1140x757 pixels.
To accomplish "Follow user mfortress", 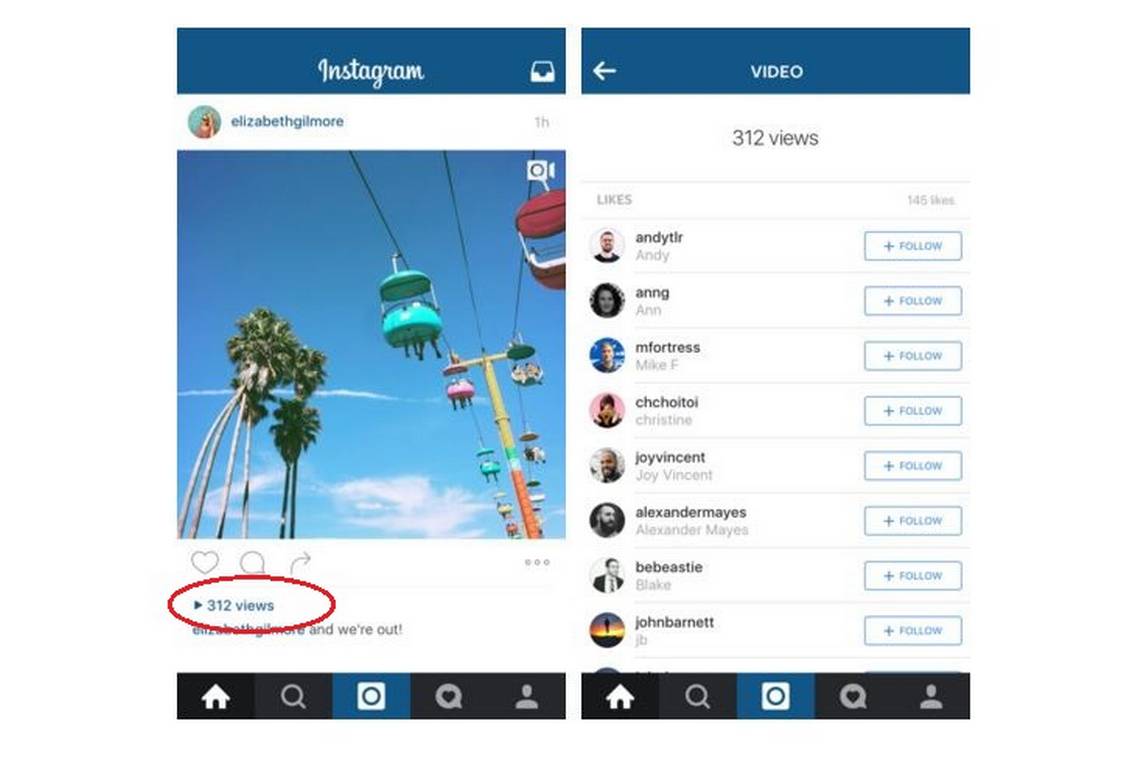I will pyautogui.click(x=912, y=356).
